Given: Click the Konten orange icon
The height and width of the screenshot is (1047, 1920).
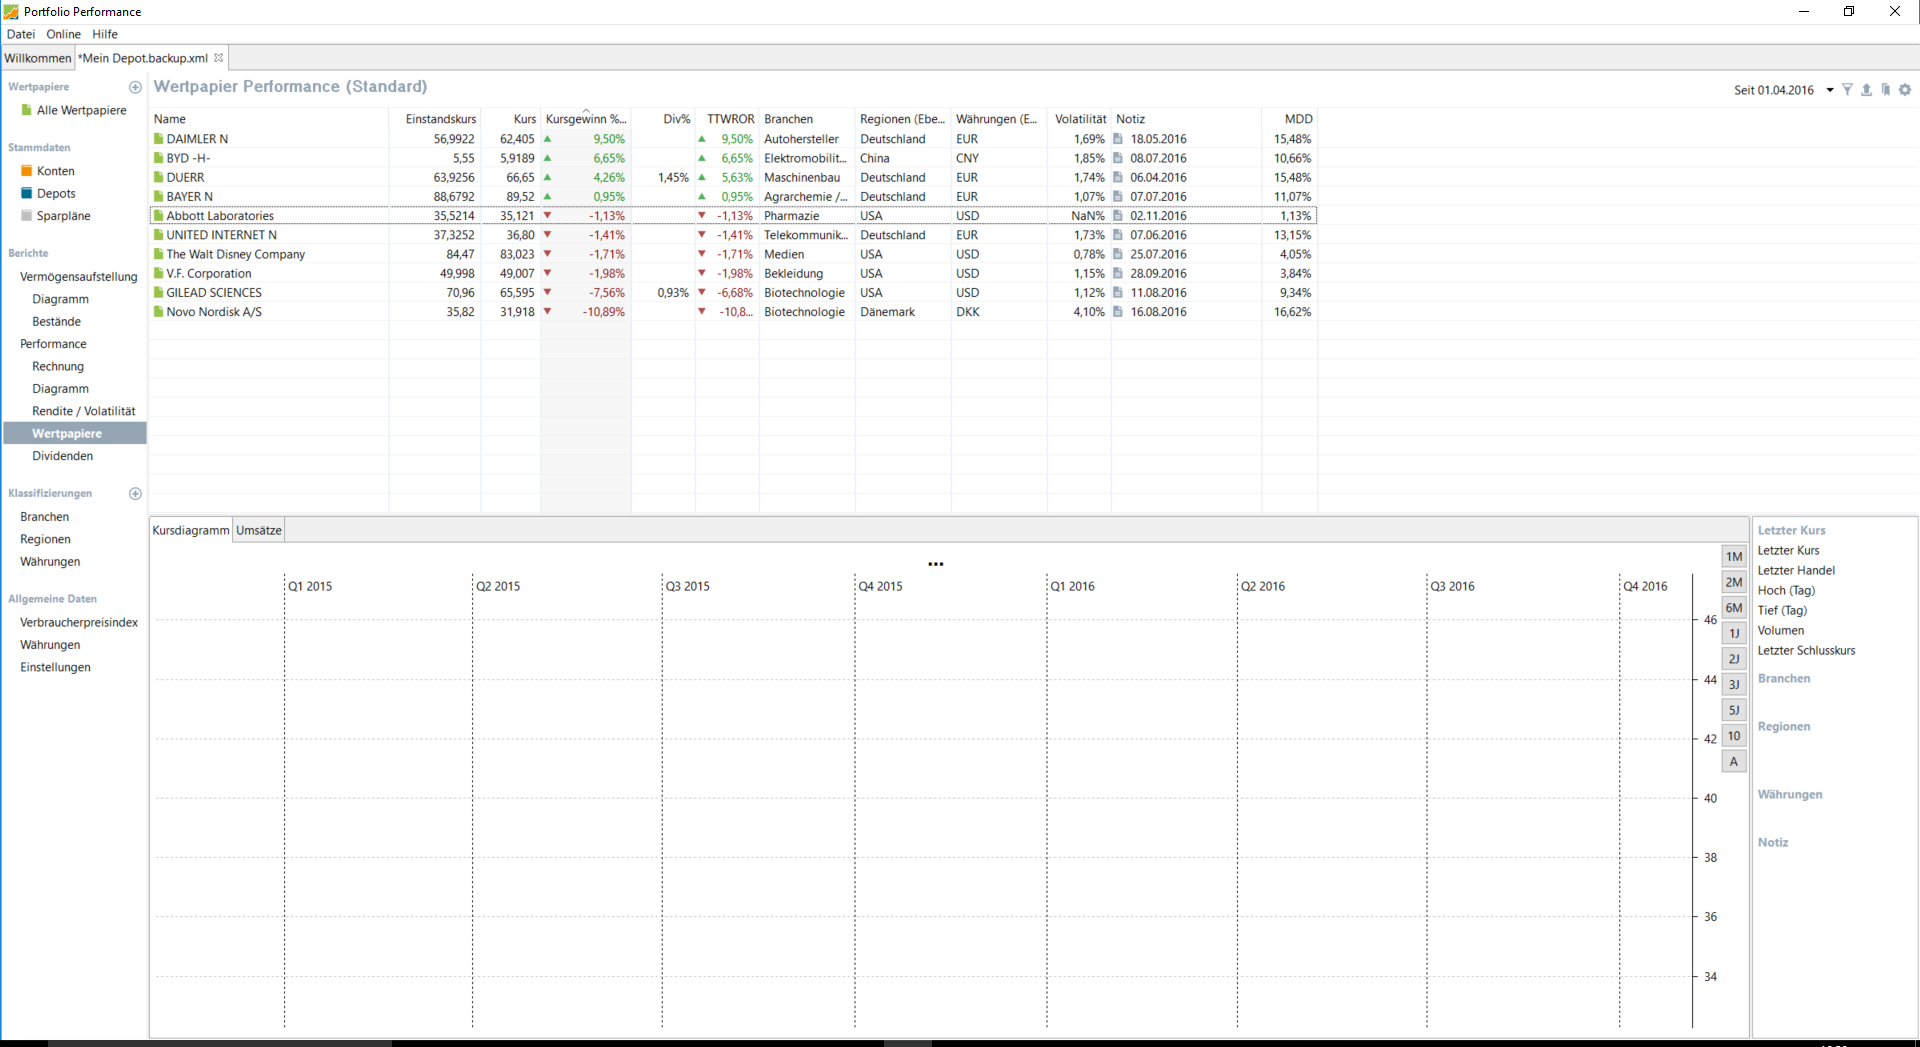Looking at the screenshot, I should click(27, 171).
